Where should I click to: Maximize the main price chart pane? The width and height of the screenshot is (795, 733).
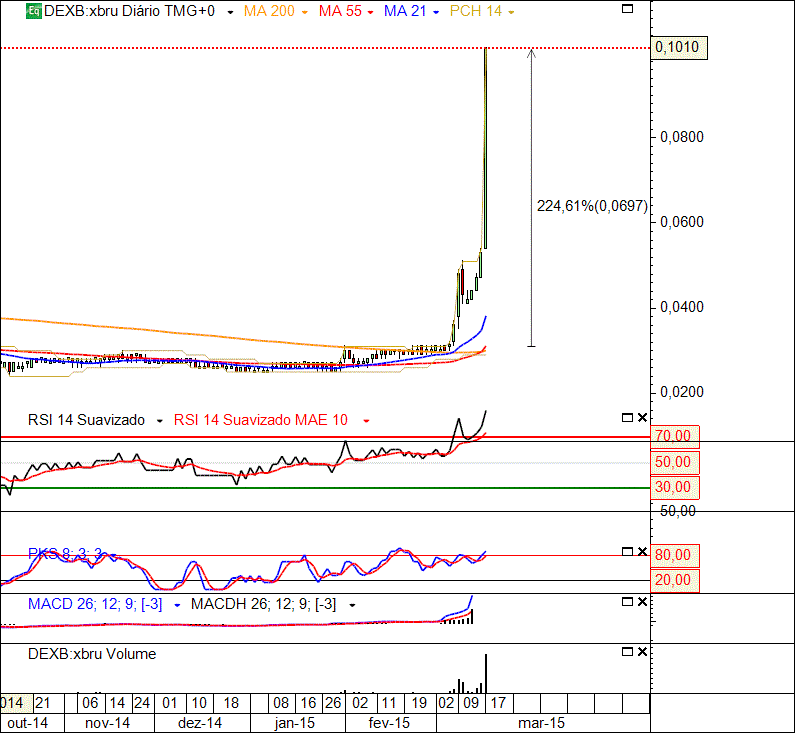coord(627,9)
